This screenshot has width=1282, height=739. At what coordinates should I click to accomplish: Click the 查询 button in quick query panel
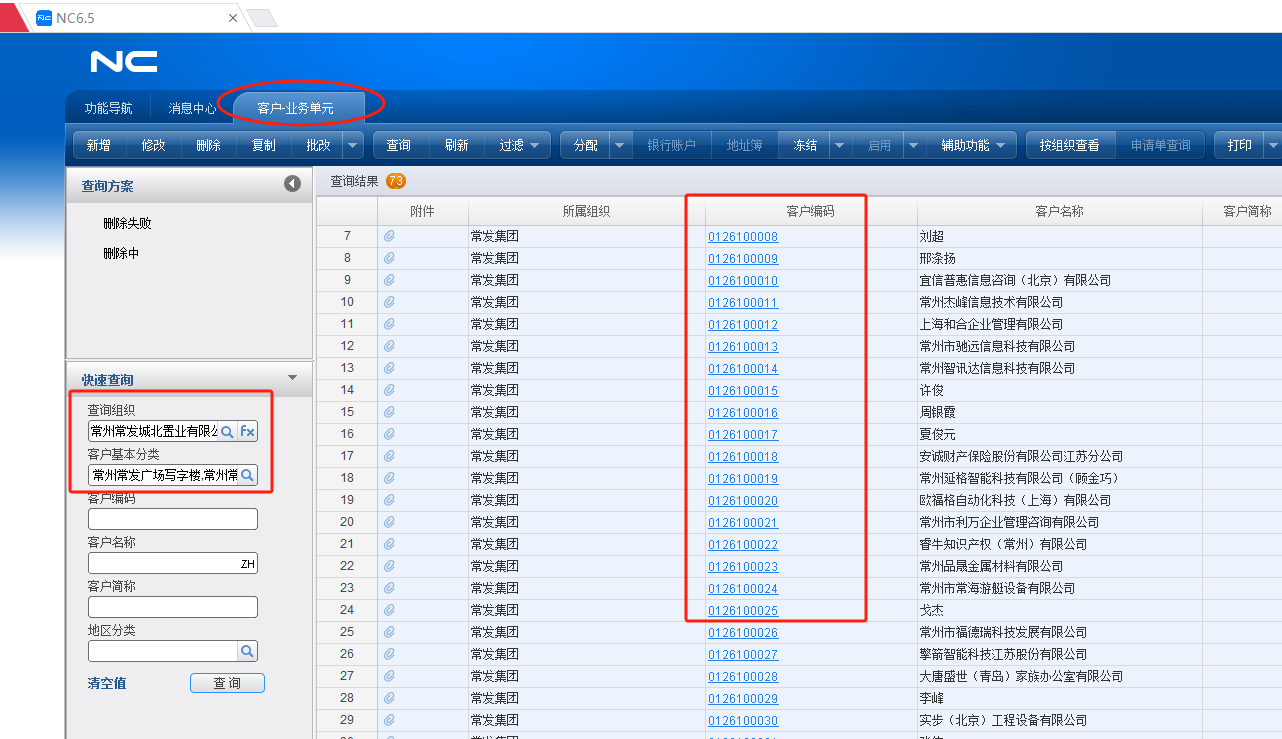point(227,683)
